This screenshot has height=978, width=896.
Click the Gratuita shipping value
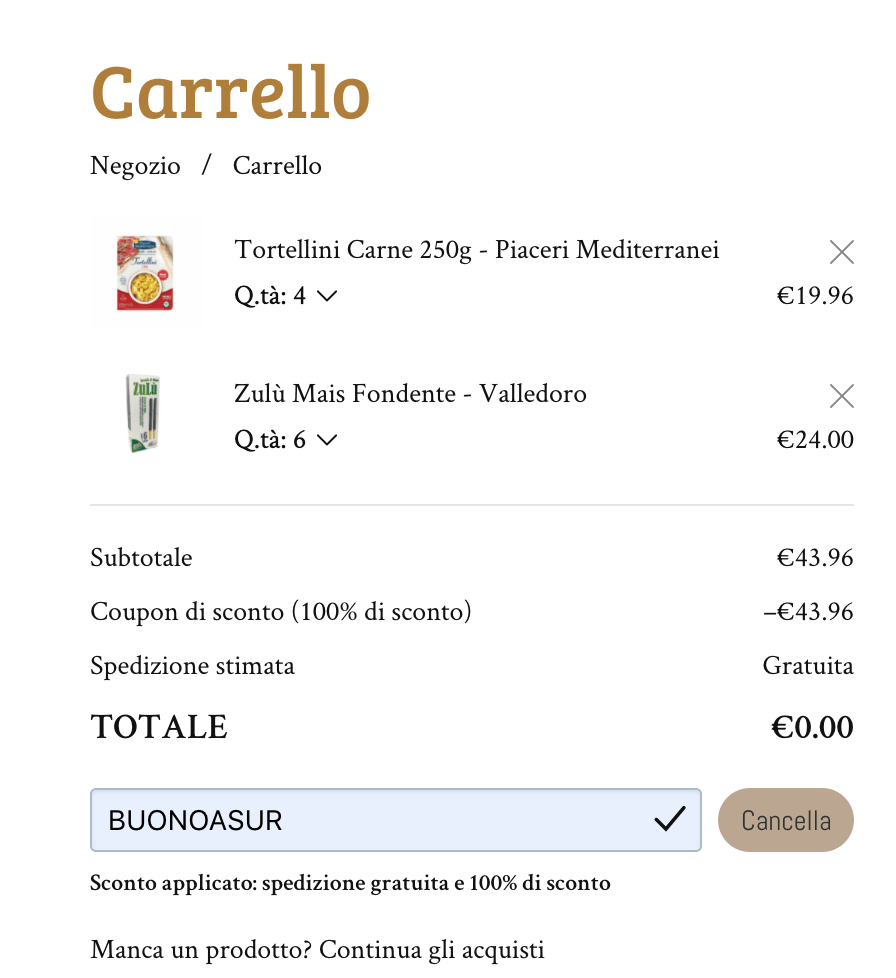807,666
